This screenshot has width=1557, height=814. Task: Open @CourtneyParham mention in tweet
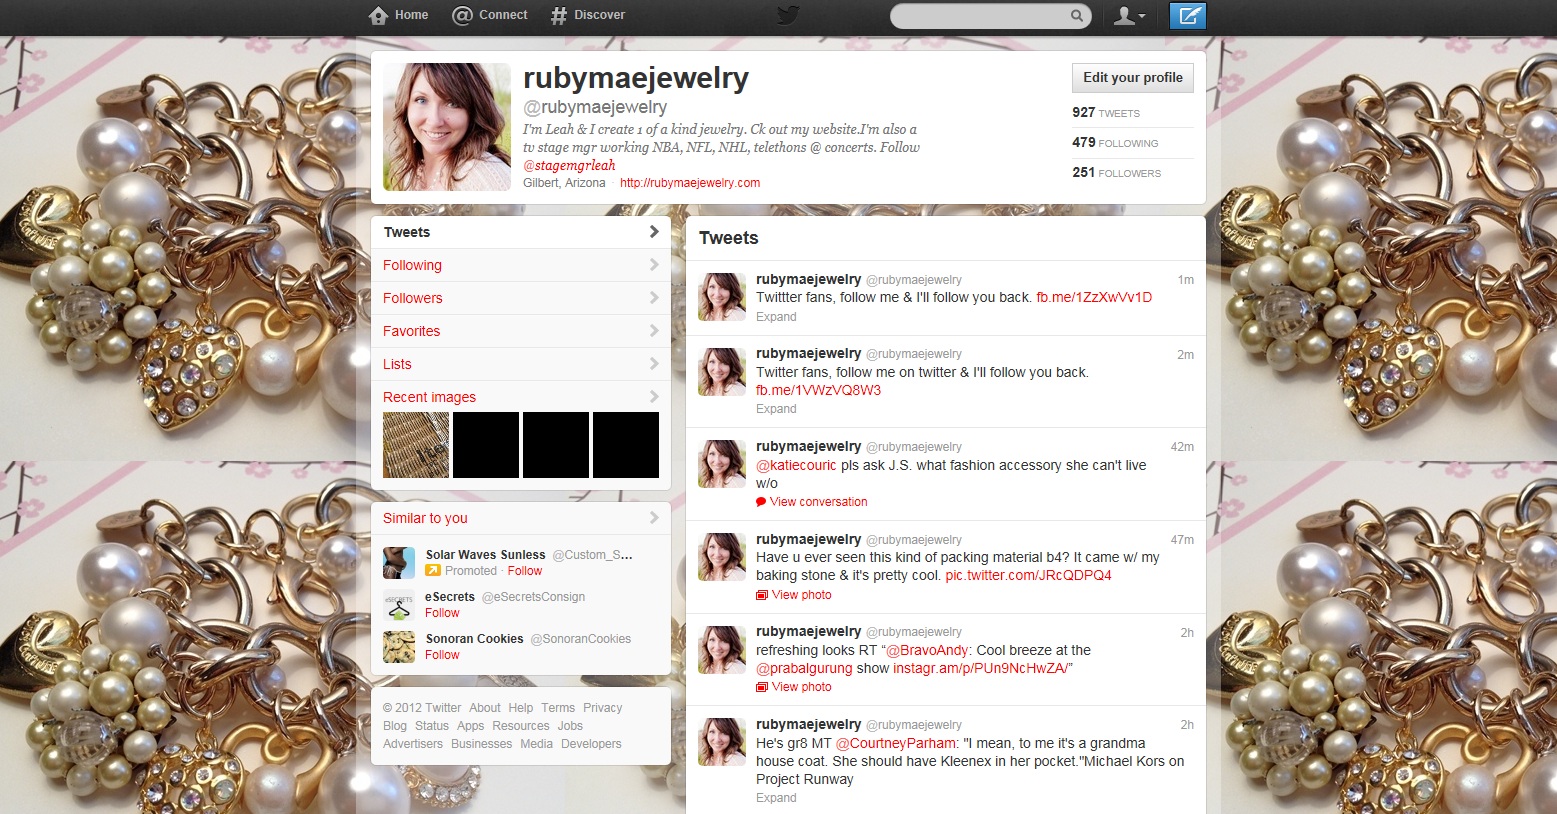tap(896, 743)
